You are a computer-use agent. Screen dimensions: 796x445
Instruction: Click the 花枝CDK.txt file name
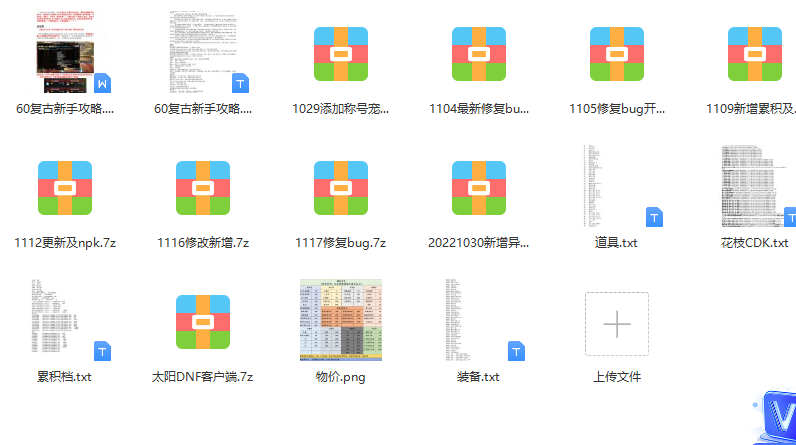point(755,243)
